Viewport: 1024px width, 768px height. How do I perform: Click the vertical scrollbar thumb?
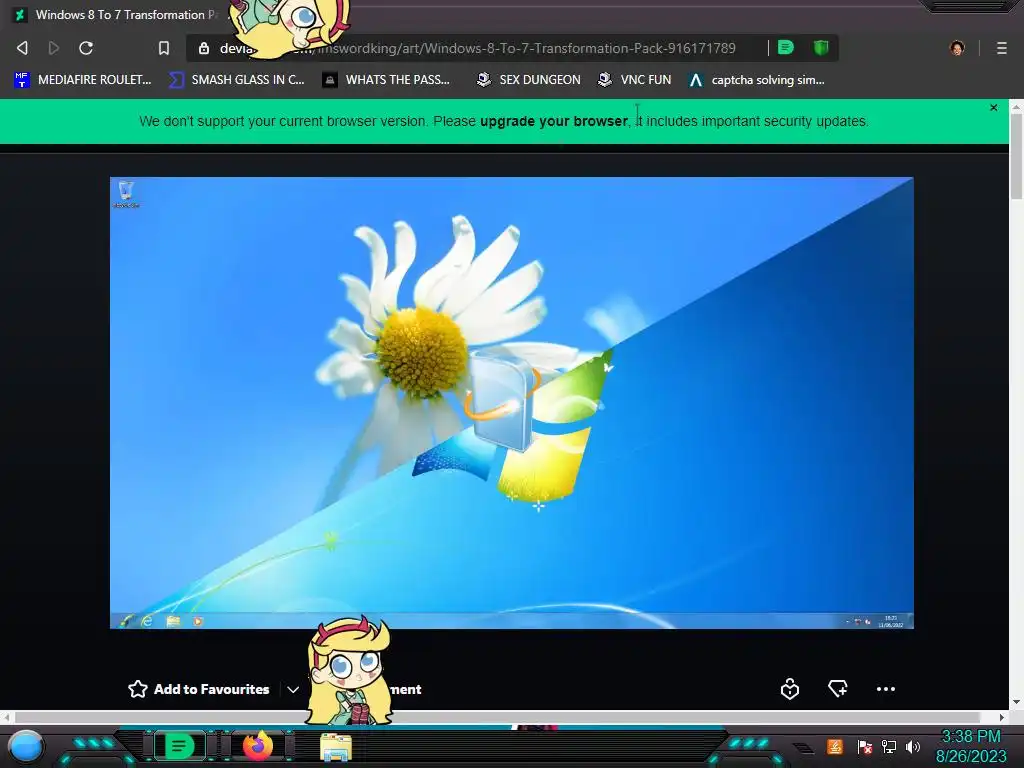pyautogui.click(x=1016, y=156)
